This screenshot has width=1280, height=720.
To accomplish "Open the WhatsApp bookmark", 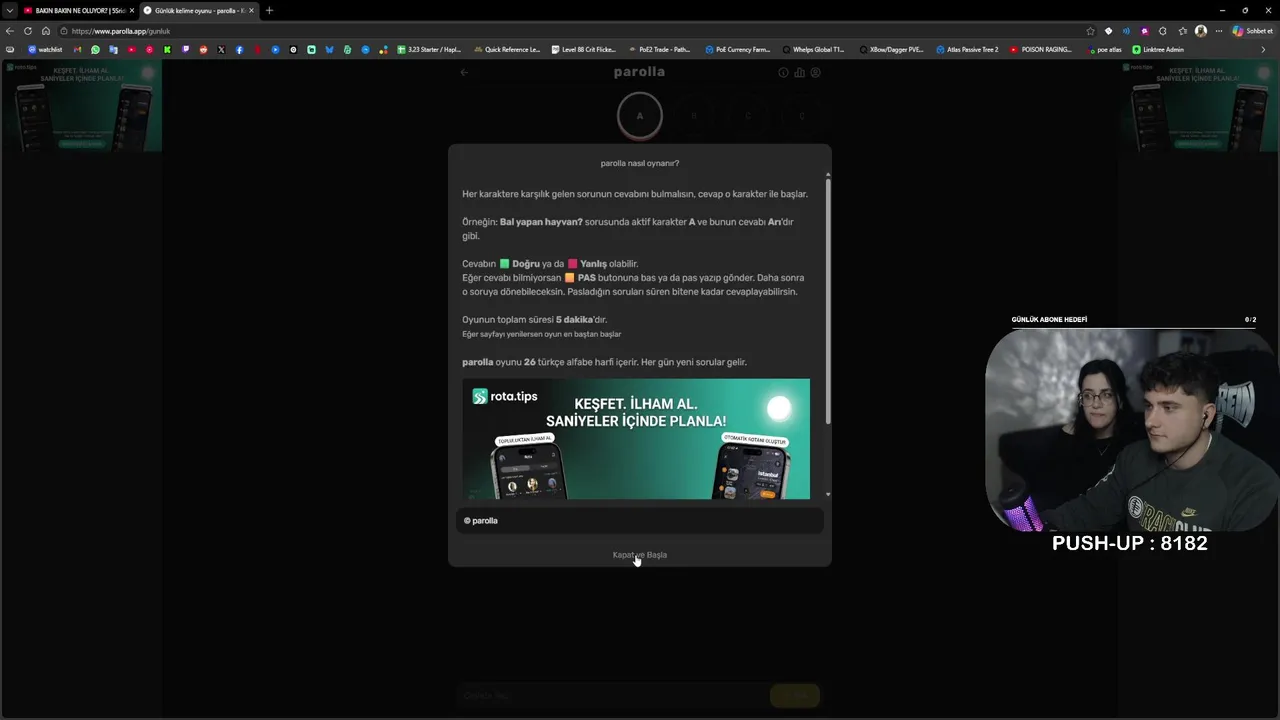I will coord(96,49).
